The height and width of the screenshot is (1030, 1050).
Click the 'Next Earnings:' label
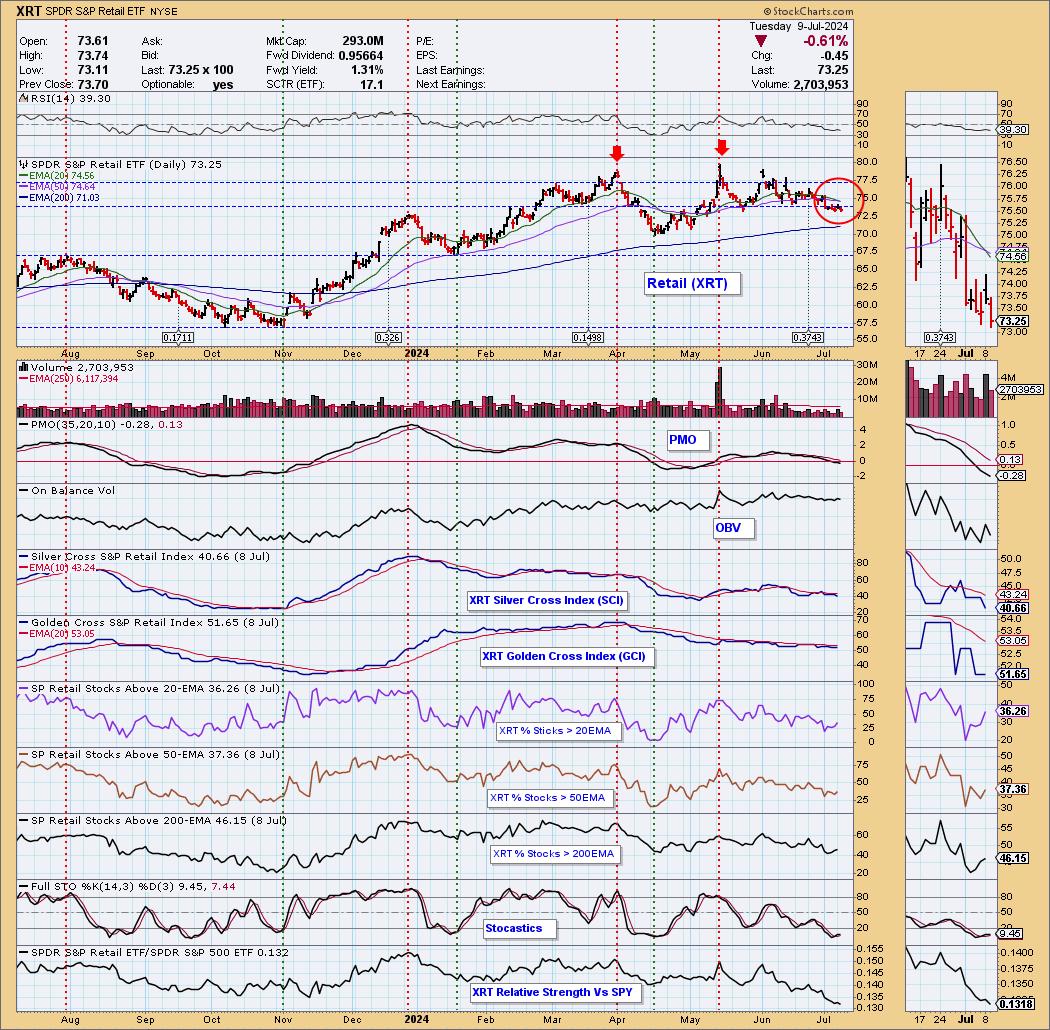click(451, 84)
